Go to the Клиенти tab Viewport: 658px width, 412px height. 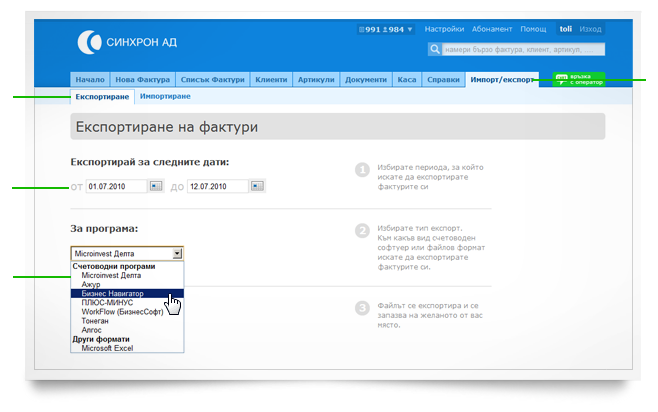(x=270, y=79)
